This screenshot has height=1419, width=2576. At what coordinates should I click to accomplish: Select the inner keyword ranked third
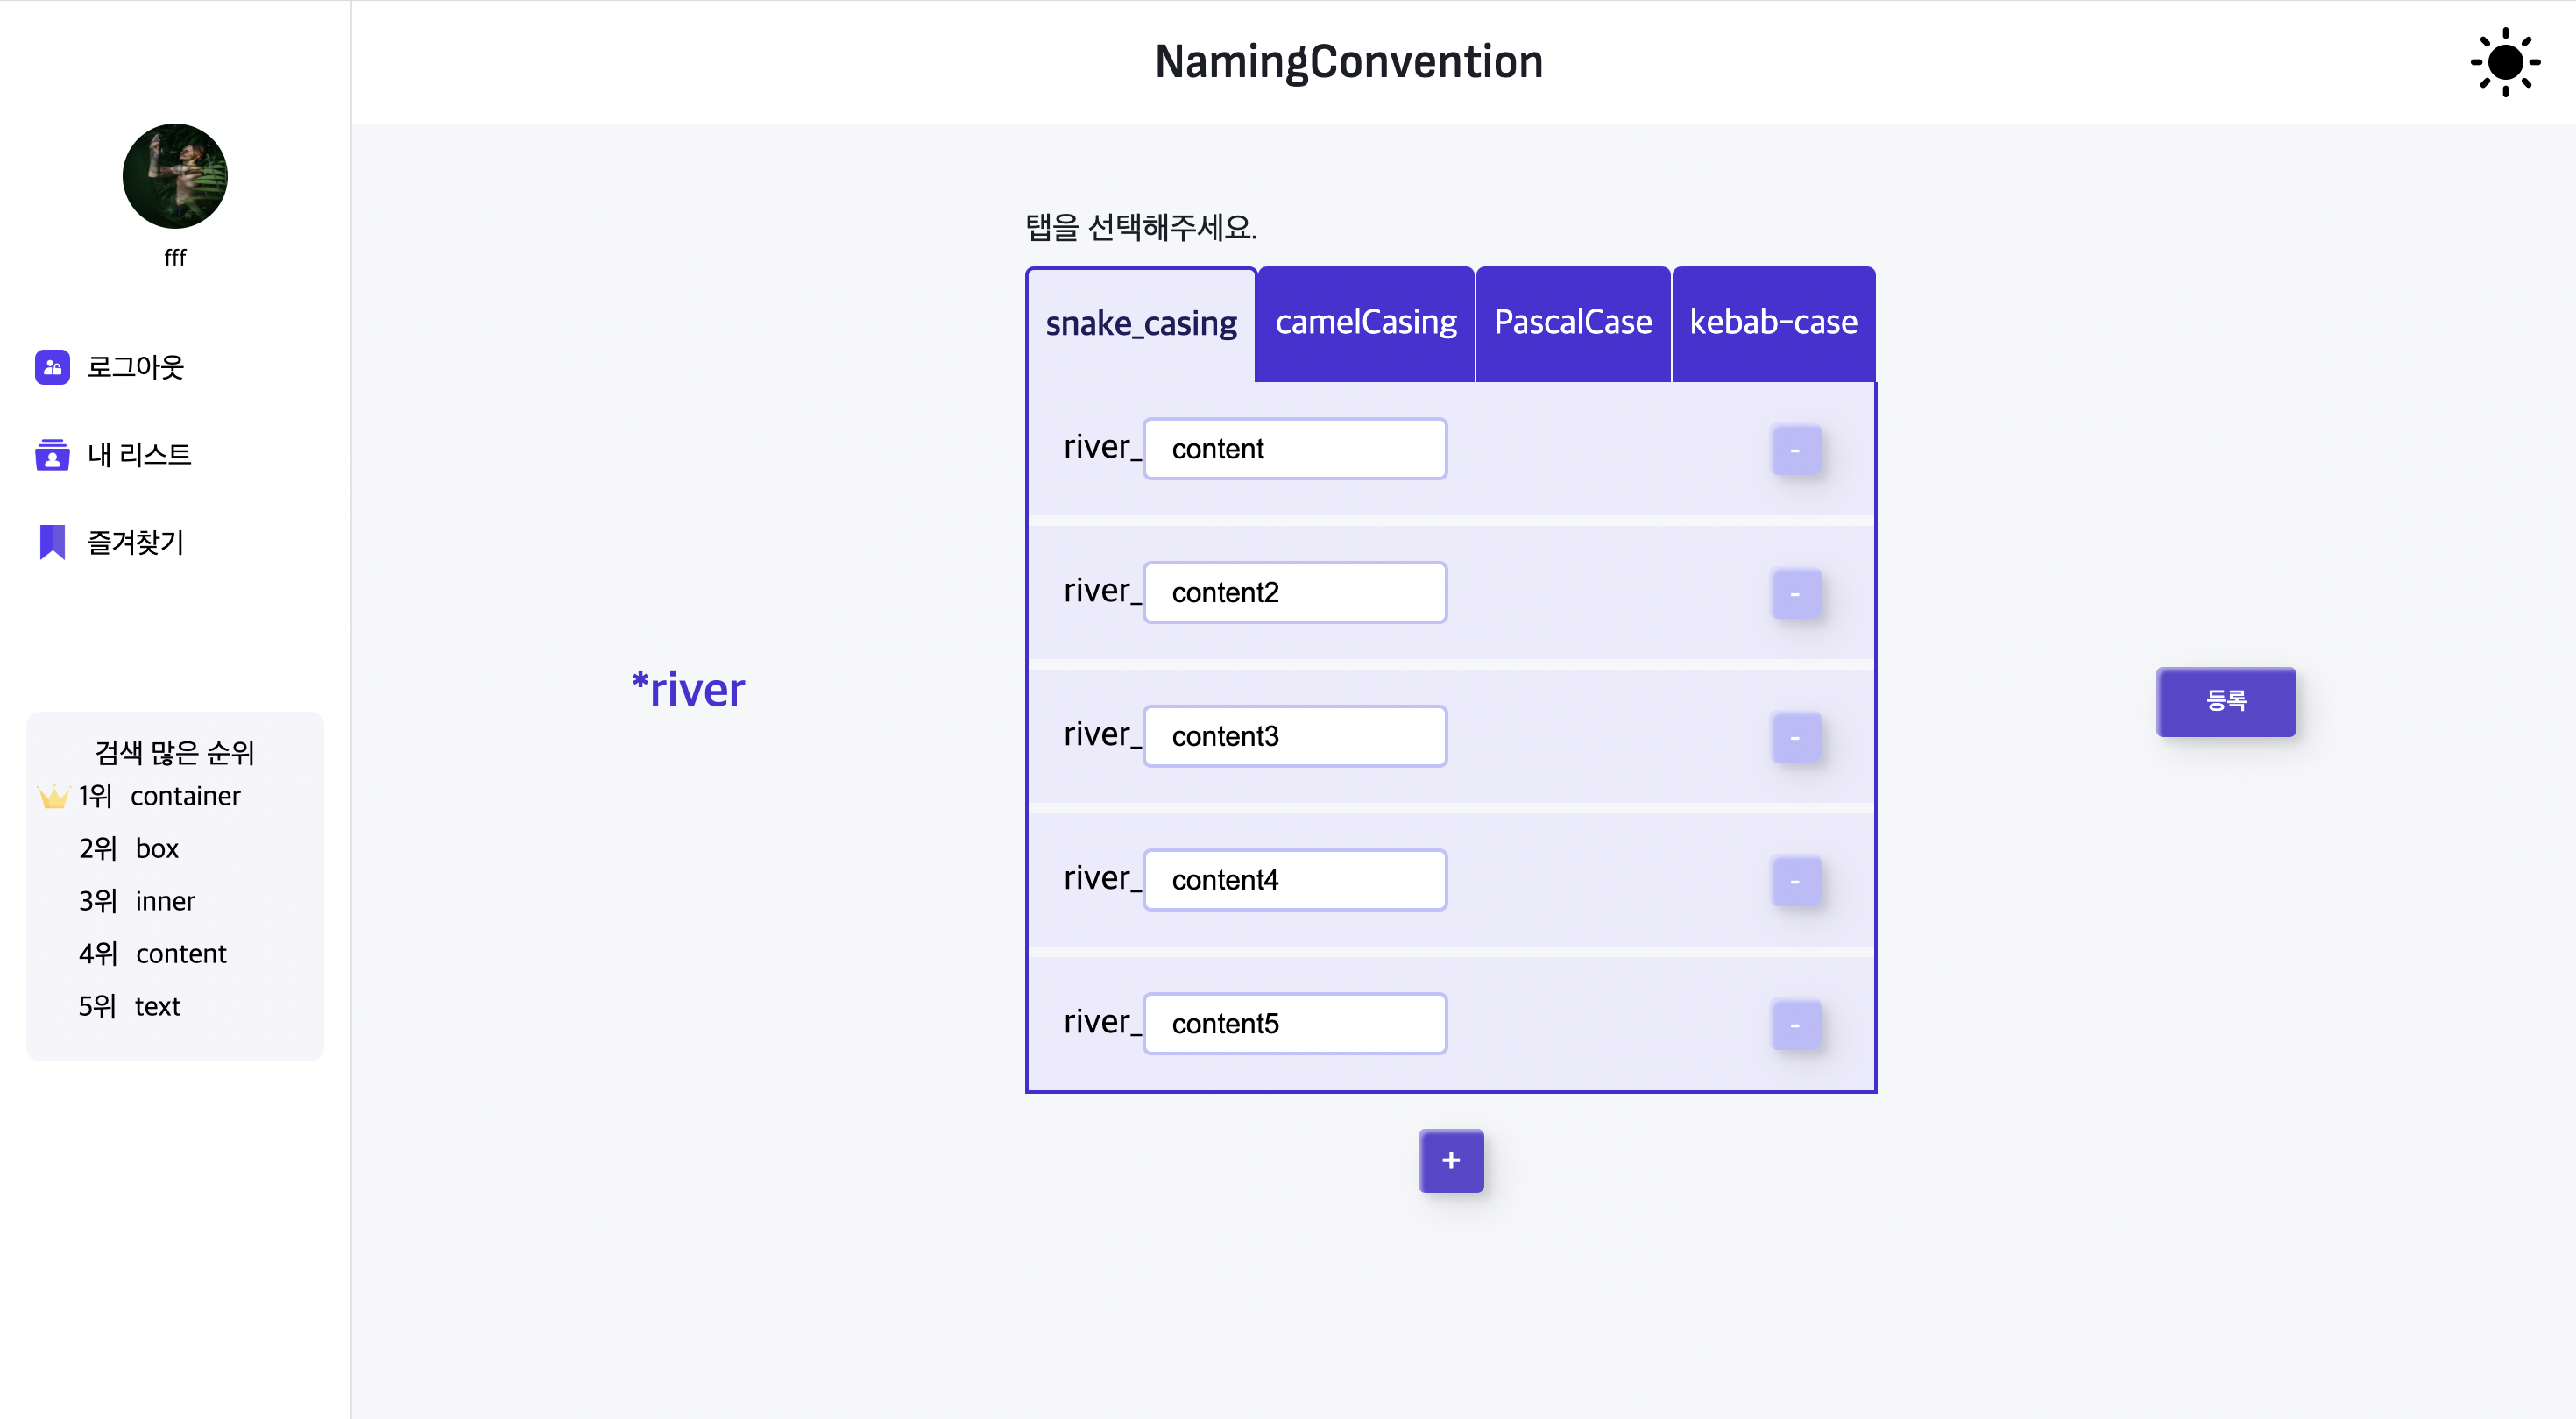(x=166, y=901)
